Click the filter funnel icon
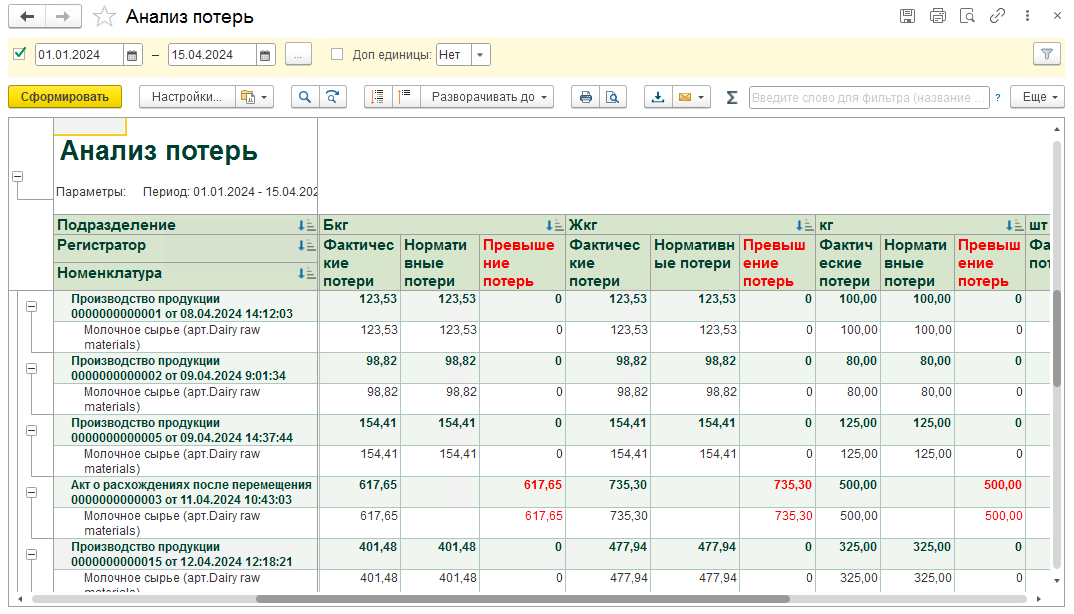The image size is (1074, 614). [x=1047, y=54]
